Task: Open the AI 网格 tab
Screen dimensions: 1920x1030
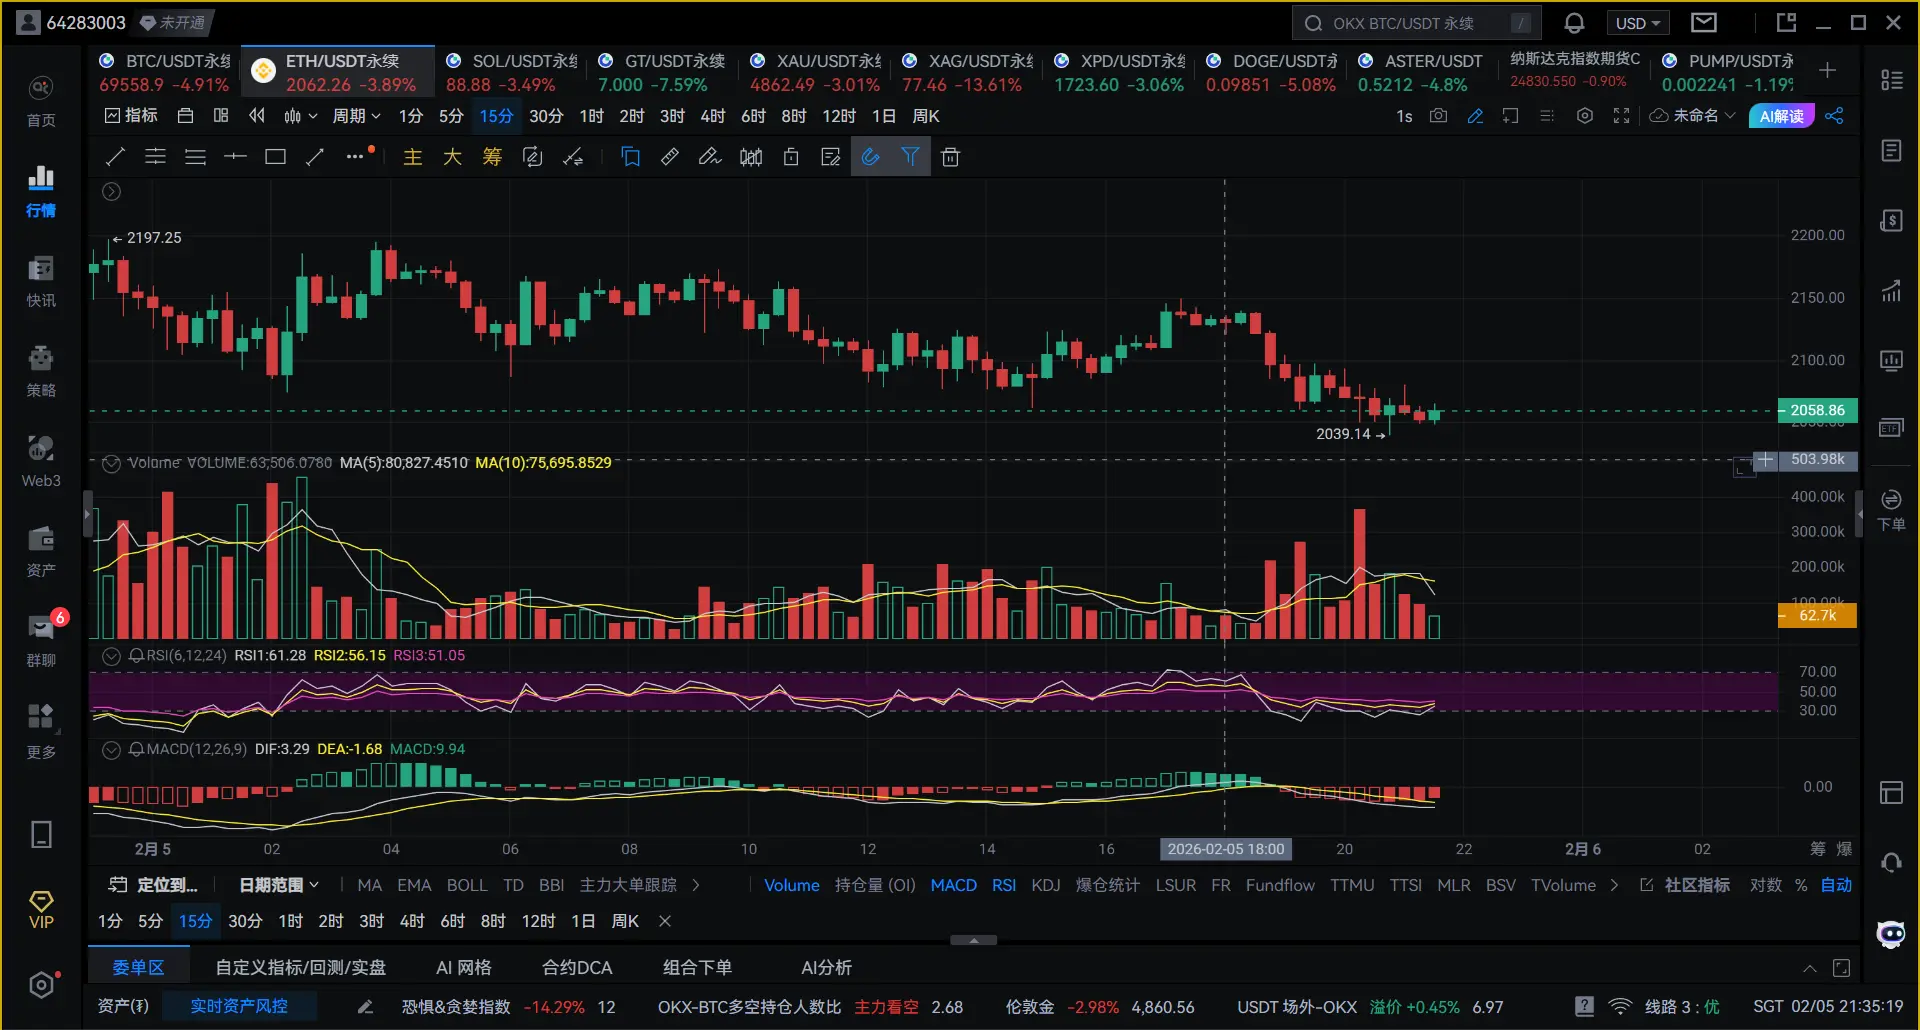Action: pos(464,968)
